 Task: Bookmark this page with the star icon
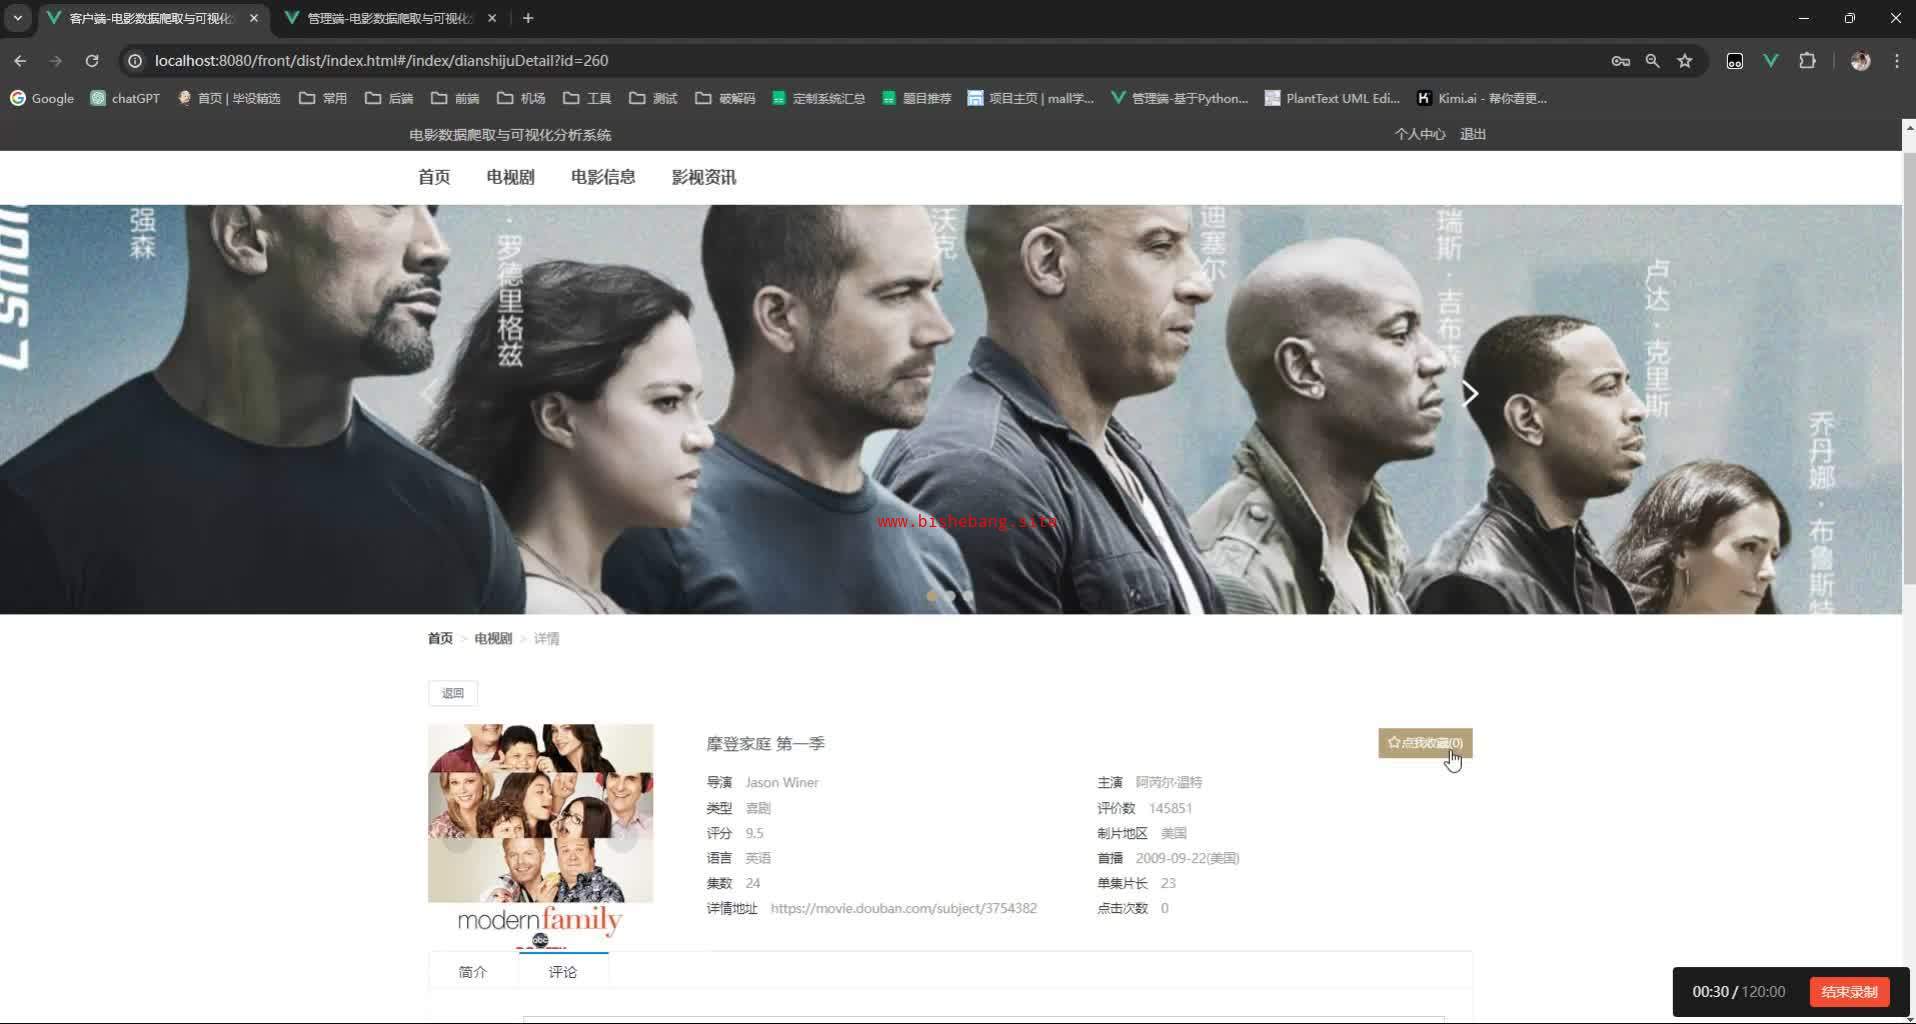[x=1685, y=61]
